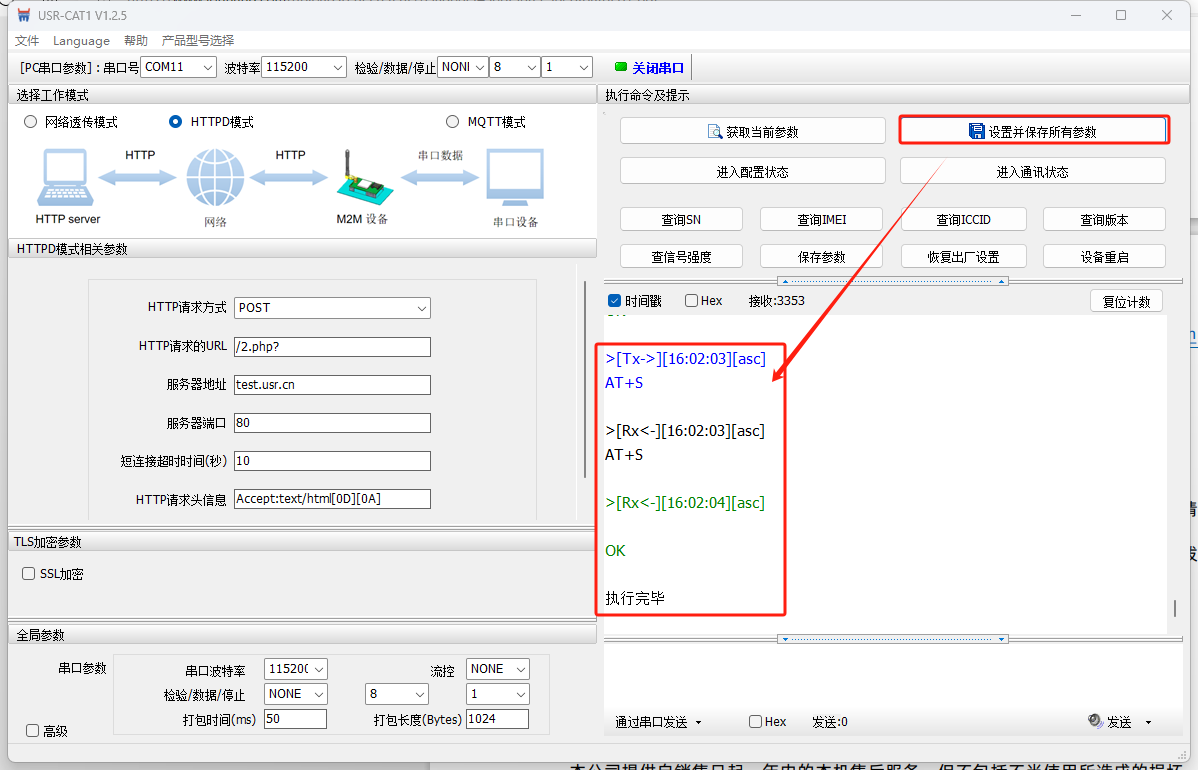Click the green 关闭串口 port indicator icon
The height and width of the screenshot is (770, 1198).
coord(621,67)
